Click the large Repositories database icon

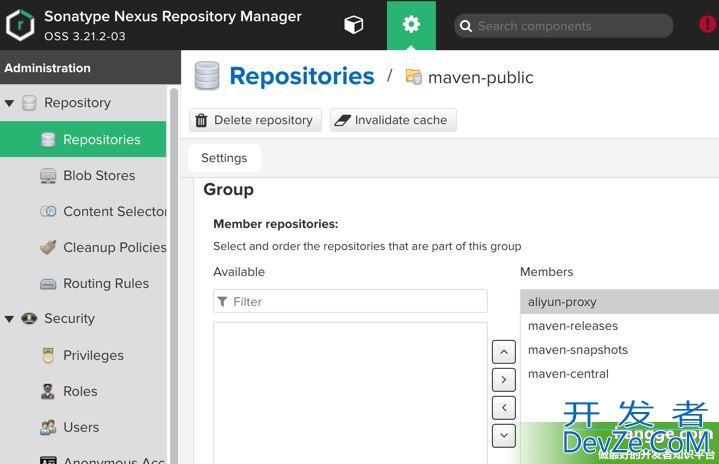207,76
